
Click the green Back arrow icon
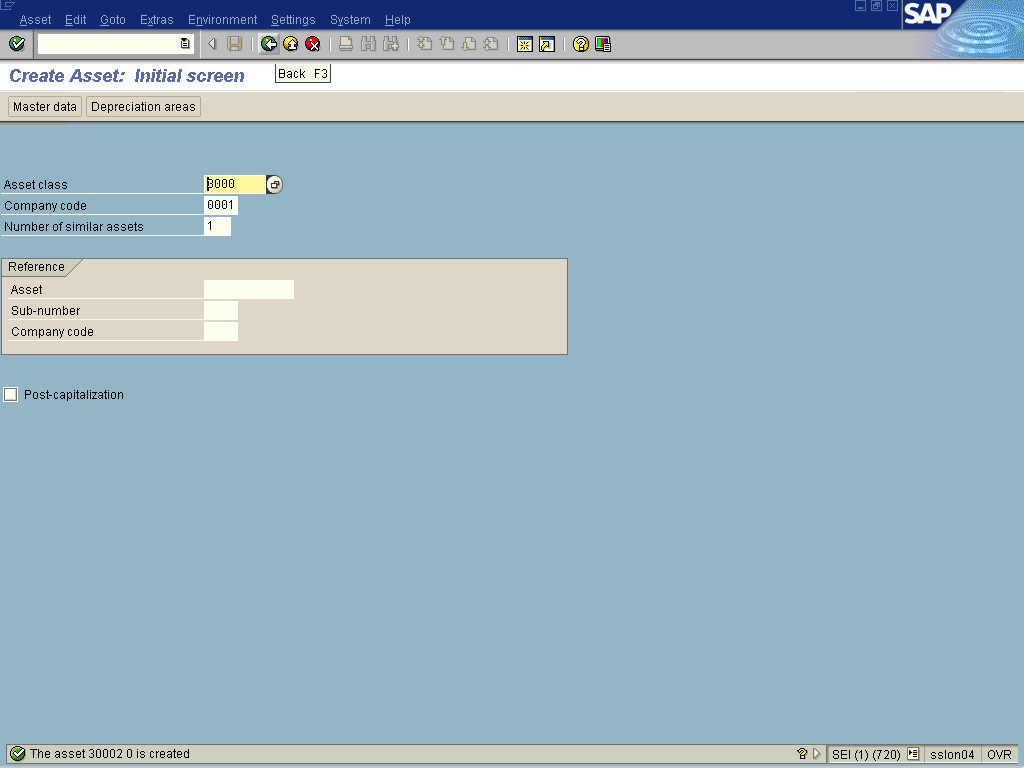pos(268,44)
